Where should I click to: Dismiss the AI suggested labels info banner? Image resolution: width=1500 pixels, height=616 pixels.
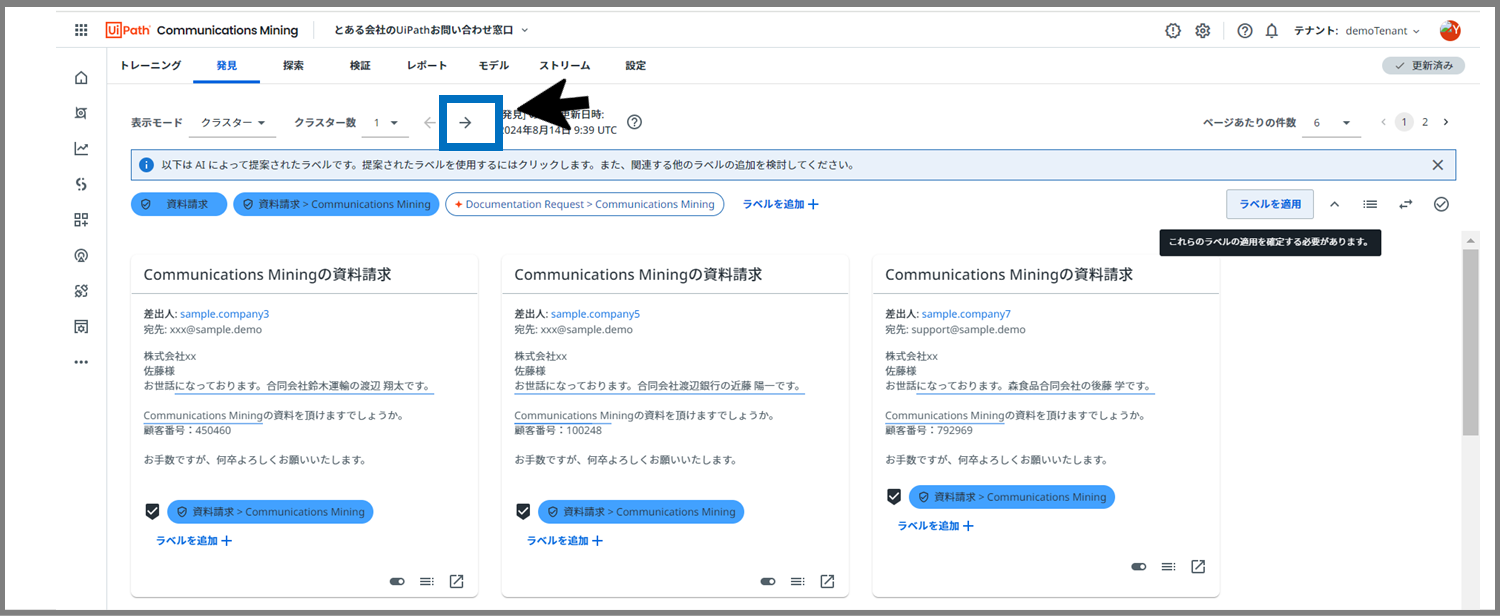1438,165
